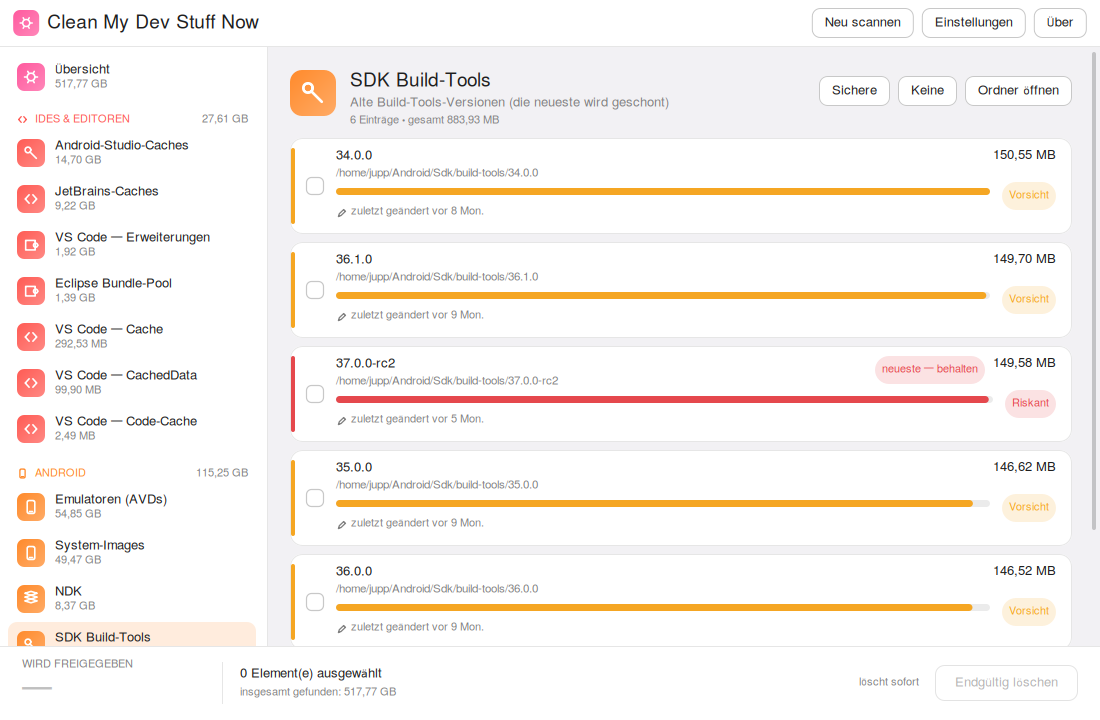1100x720 pixels.
Task: Click the 36.0.0 orange size bar
Action: 654,608
